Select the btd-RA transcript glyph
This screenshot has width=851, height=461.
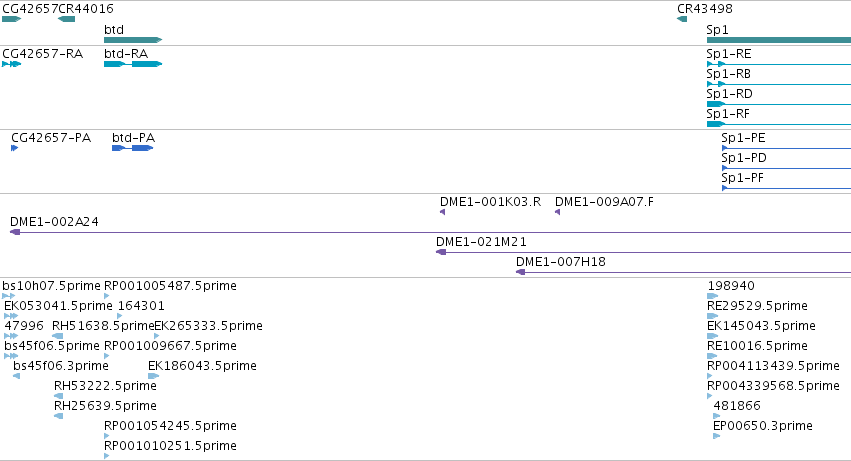(133, 64)
